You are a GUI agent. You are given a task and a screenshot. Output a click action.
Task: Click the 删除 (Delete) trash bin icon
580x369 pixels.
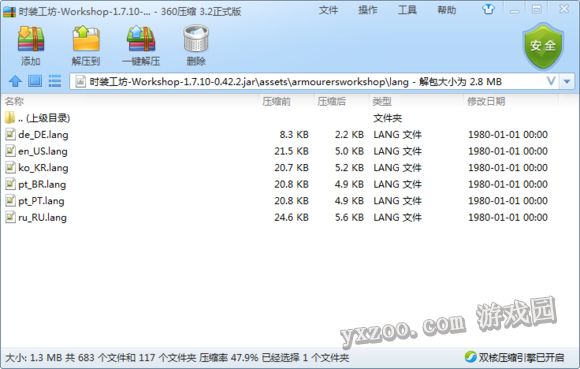click(x=196, y=38)
